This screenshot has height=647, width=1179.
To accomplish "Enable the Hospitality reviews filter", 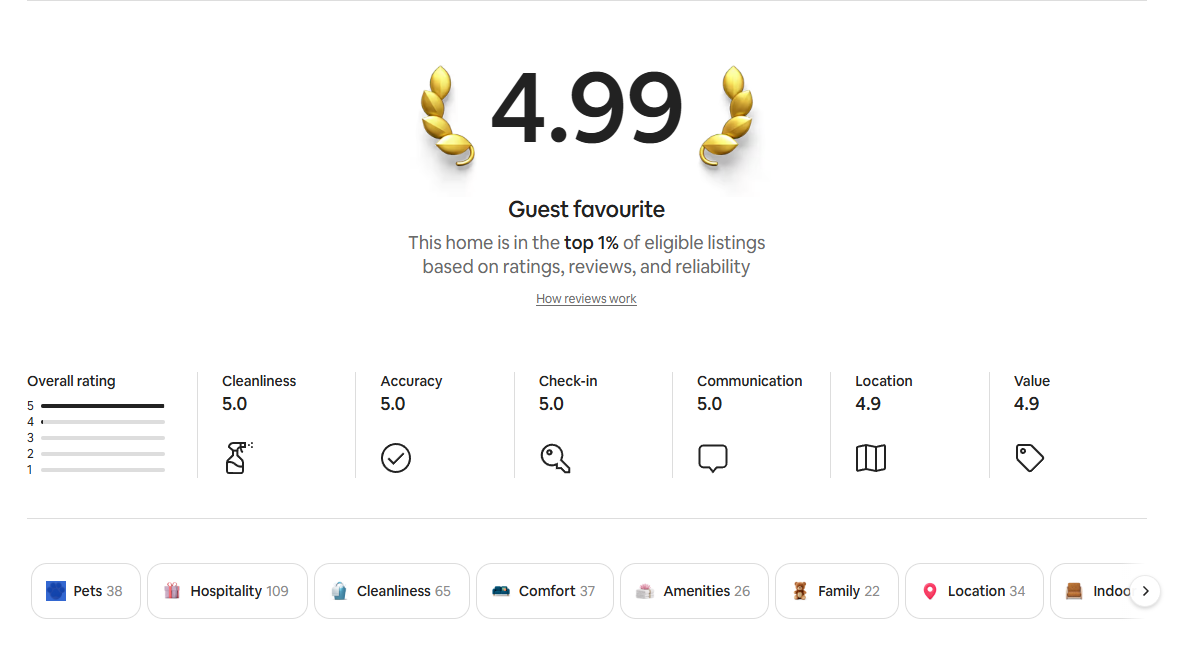I will [227, 590].
